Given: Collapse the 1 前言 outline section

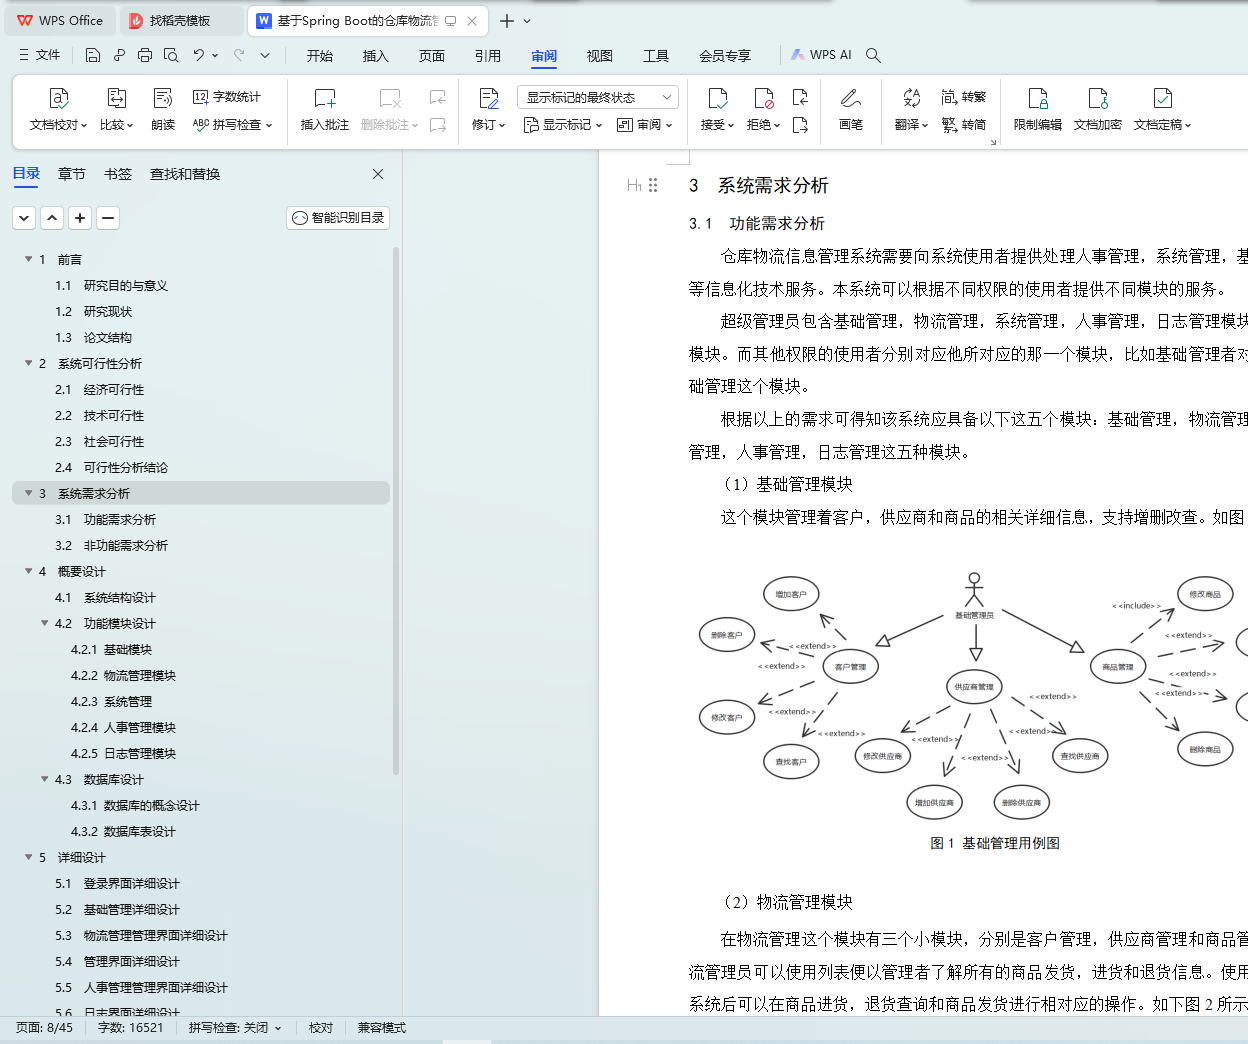Looking at the screenshot, I should [x=28, y=259].
